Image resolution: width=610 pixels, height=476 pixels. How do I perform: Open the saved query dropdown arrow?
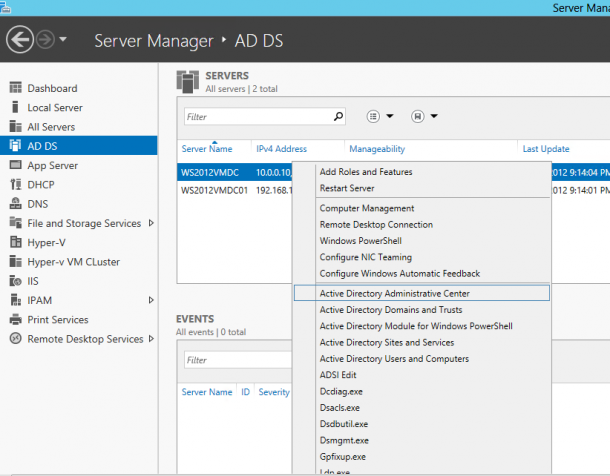(x=434, y=116)
